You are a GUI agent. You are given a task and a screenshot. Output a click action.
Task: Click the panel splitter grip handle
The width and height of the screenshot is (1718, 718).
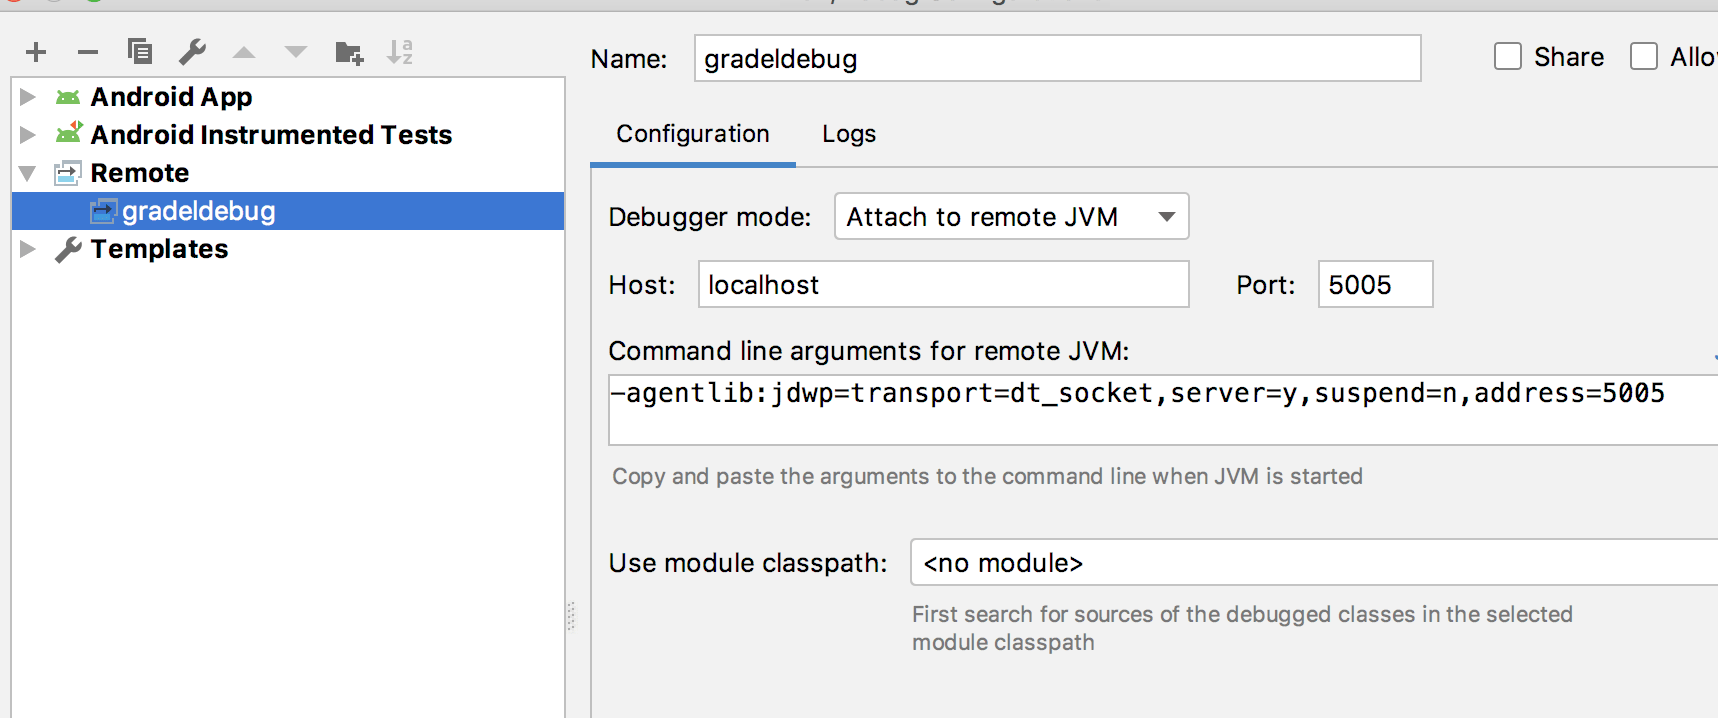pos(571,616)
